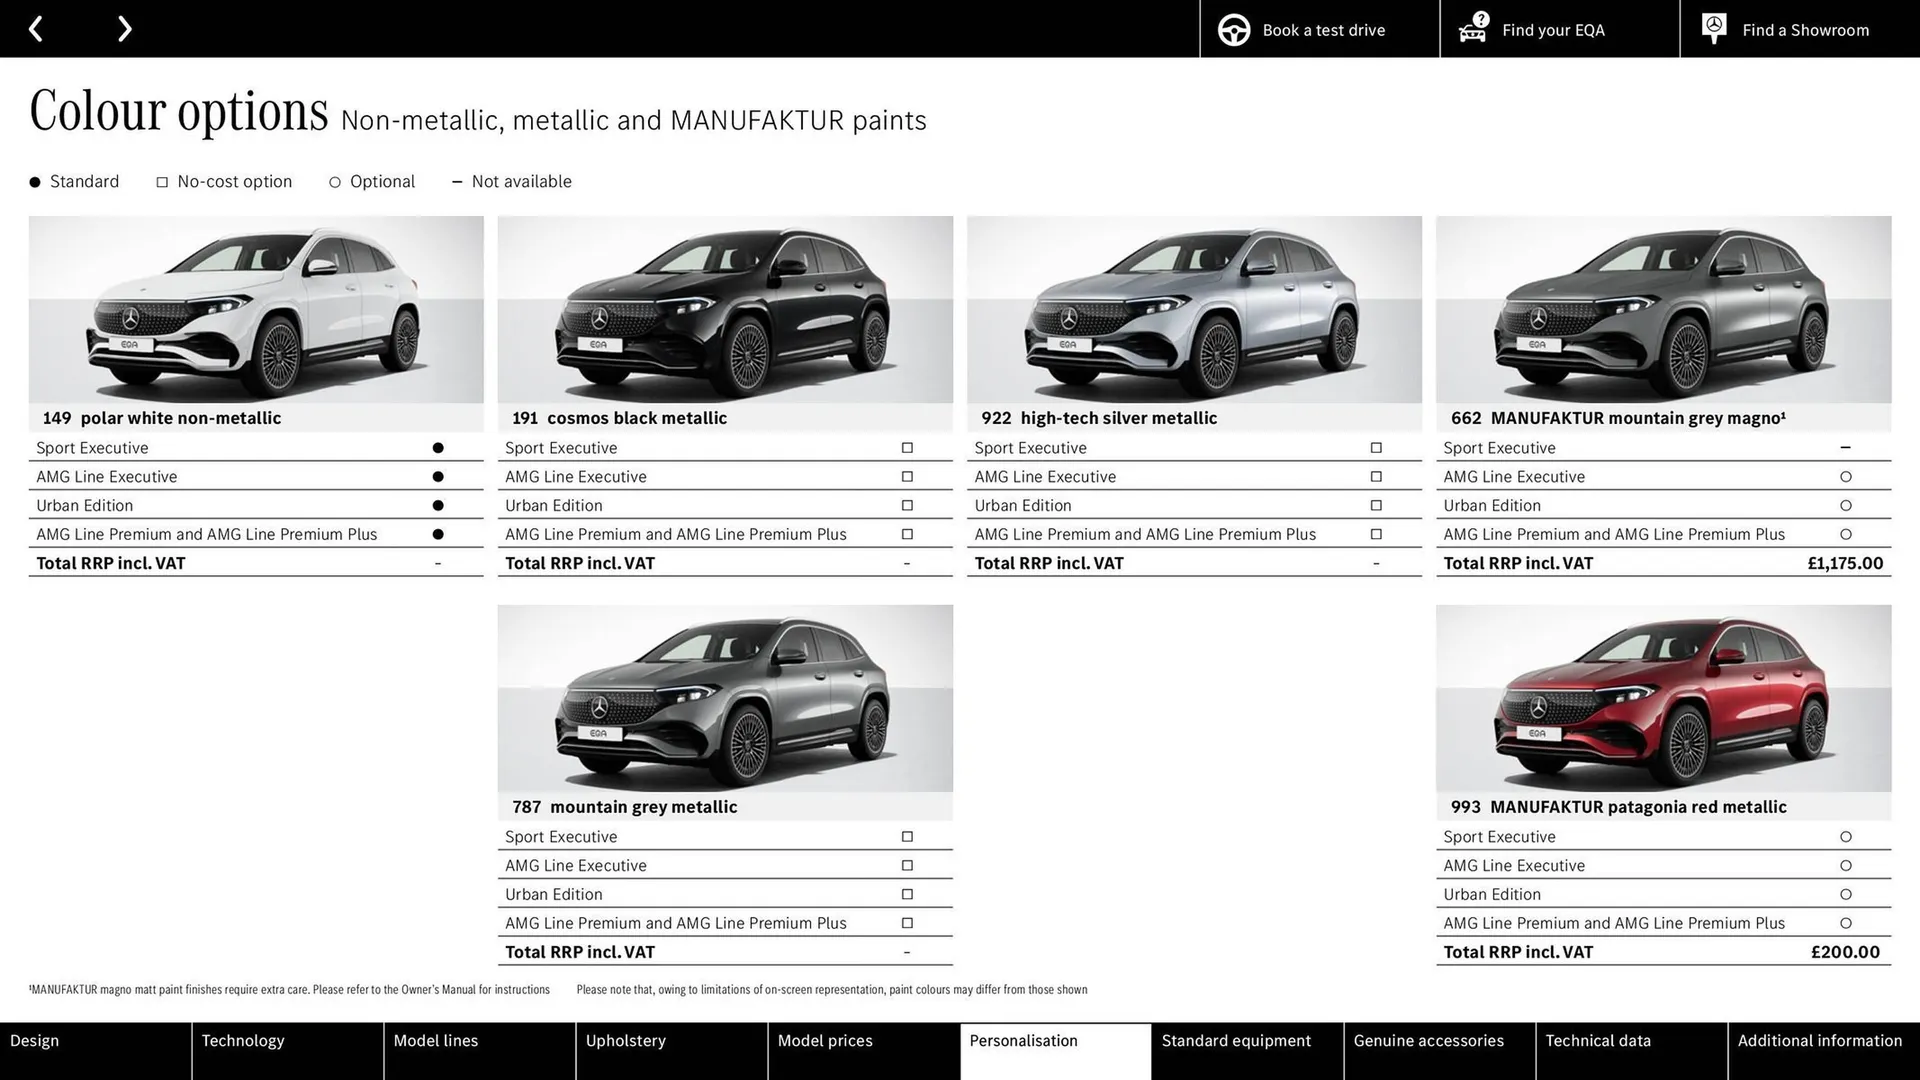1920x1080 pixels.
Task: Check Sport Executive box for cosmos black metallic
Action: coord(906,447)
